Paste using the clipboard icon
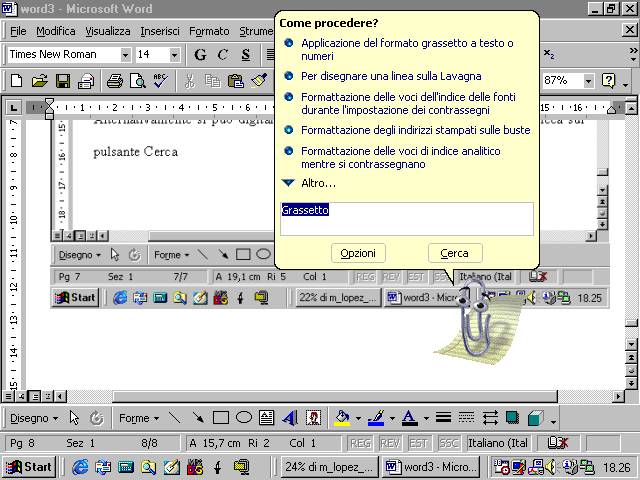 [x=236, y=80]
